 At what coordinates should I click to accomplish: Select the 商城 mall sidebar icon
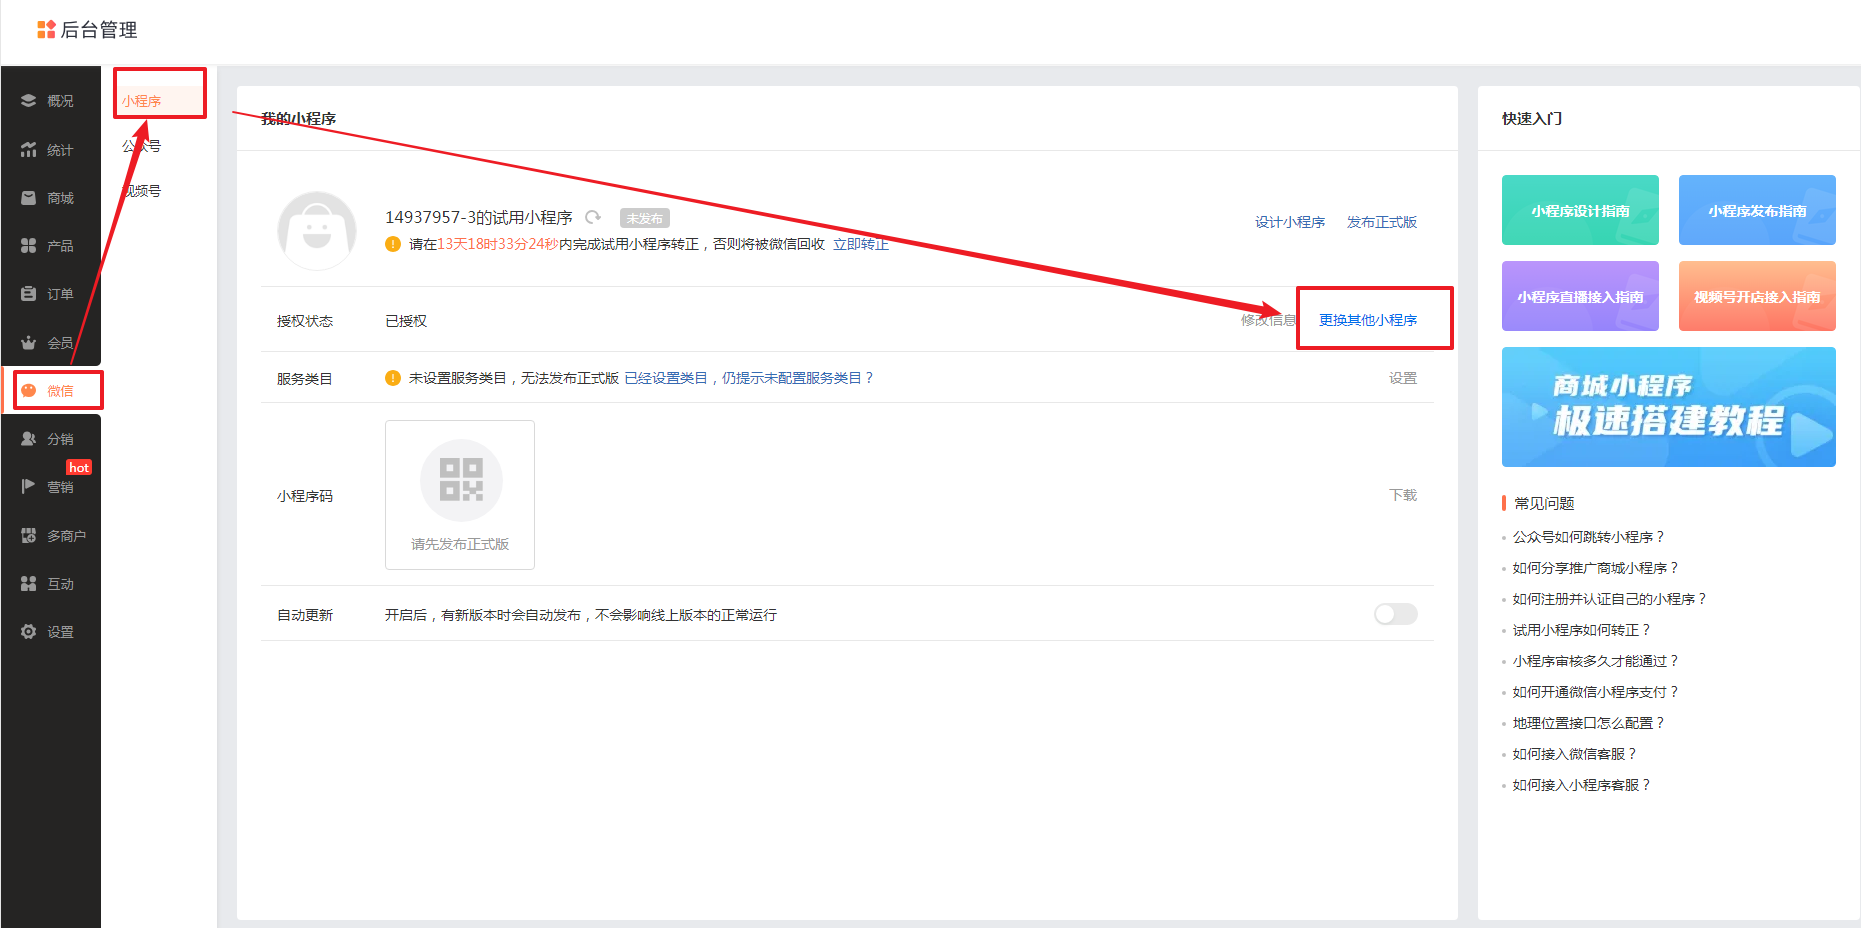(x=28, y=198)
